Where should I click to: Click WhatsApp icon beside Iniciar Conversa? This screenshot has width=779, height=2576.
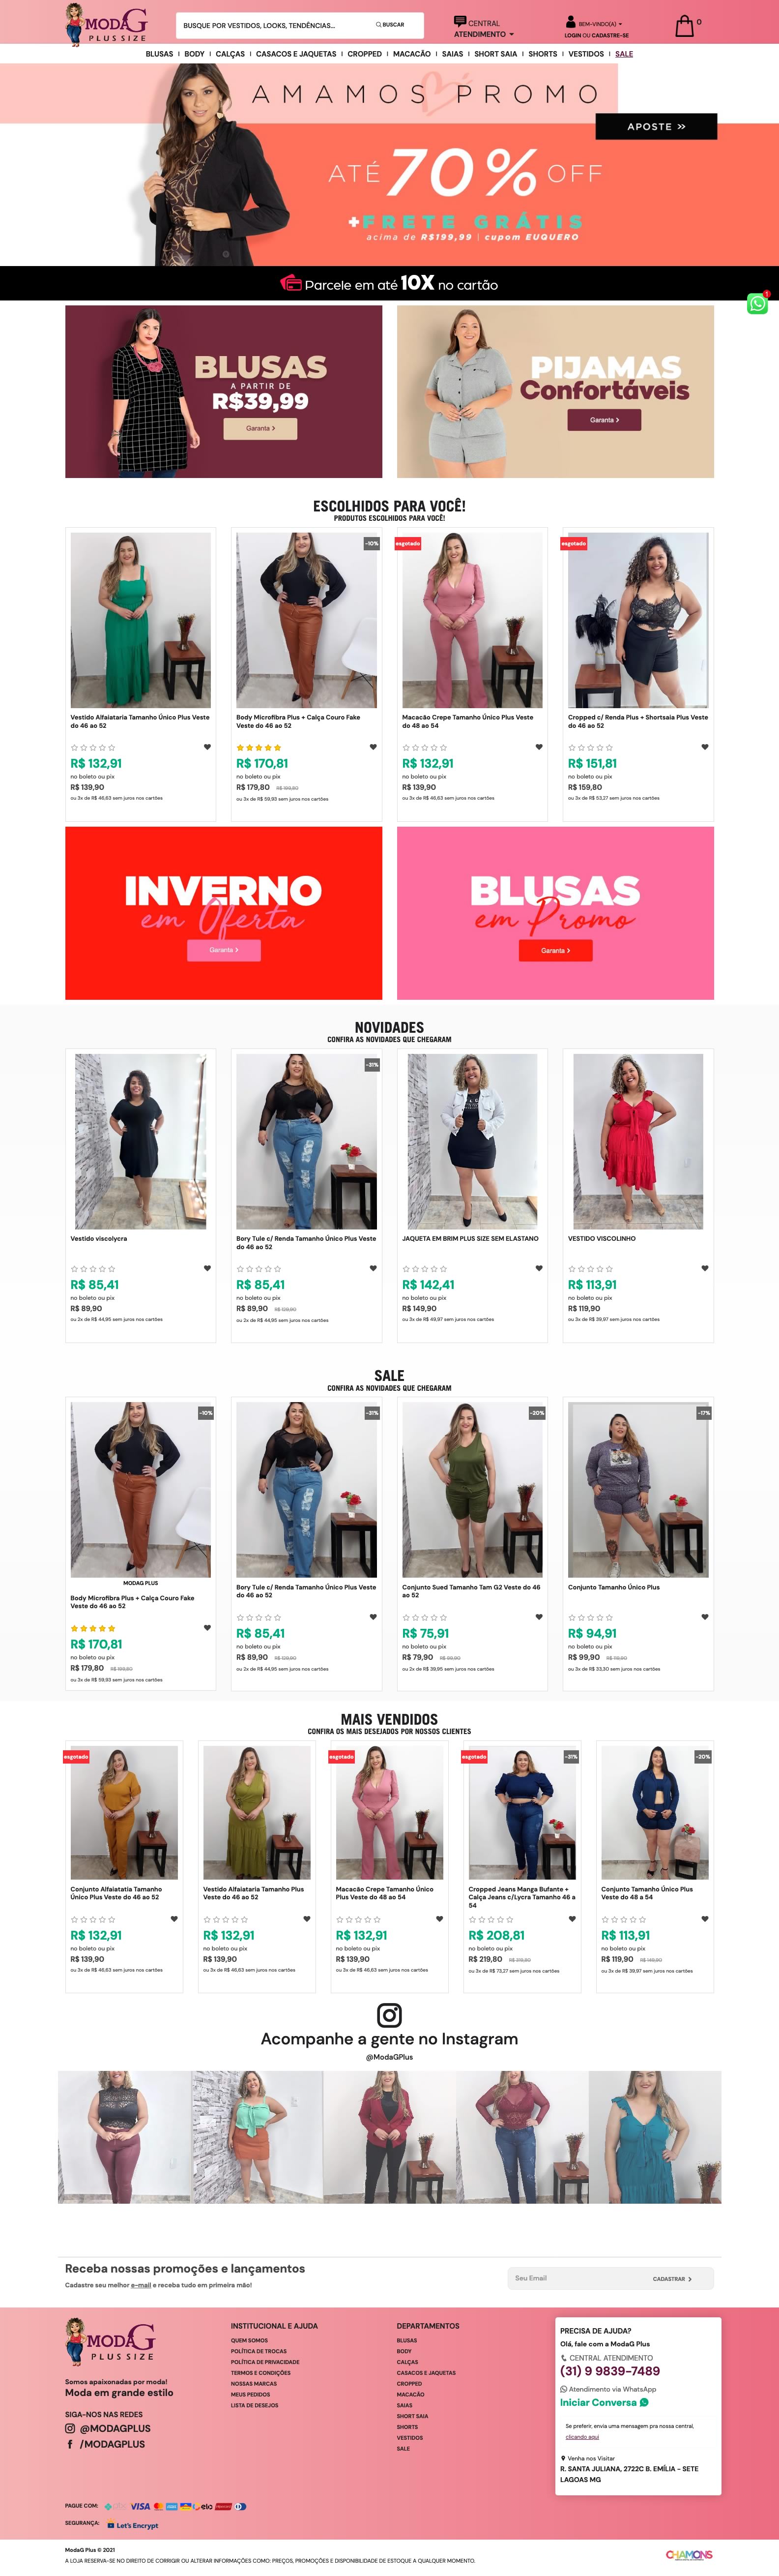coord(644,2402)
